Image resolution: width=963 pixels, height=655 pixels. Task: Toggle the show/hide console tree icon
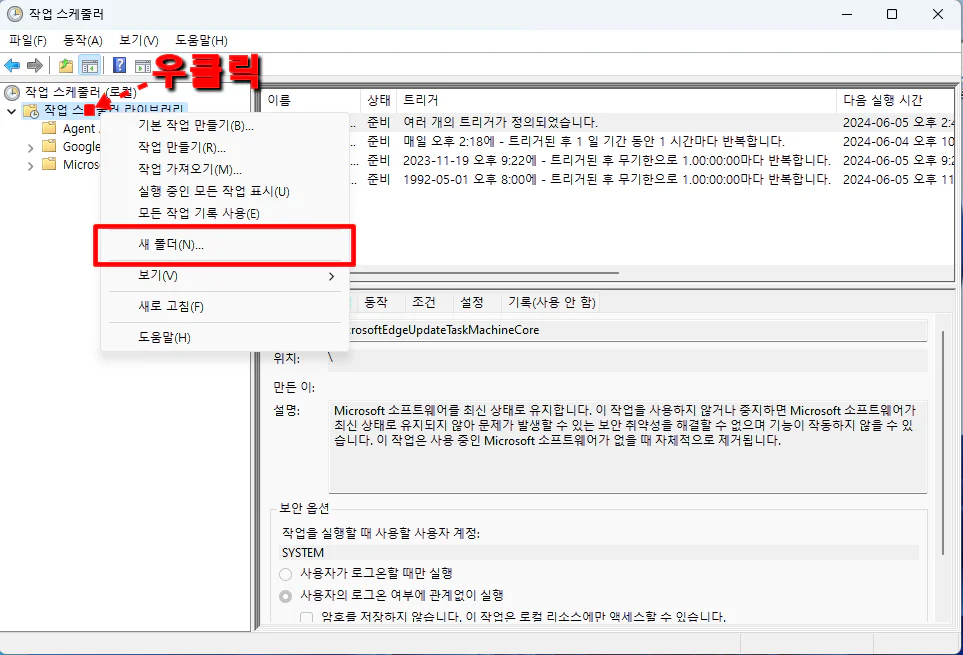tap(89, 66)
